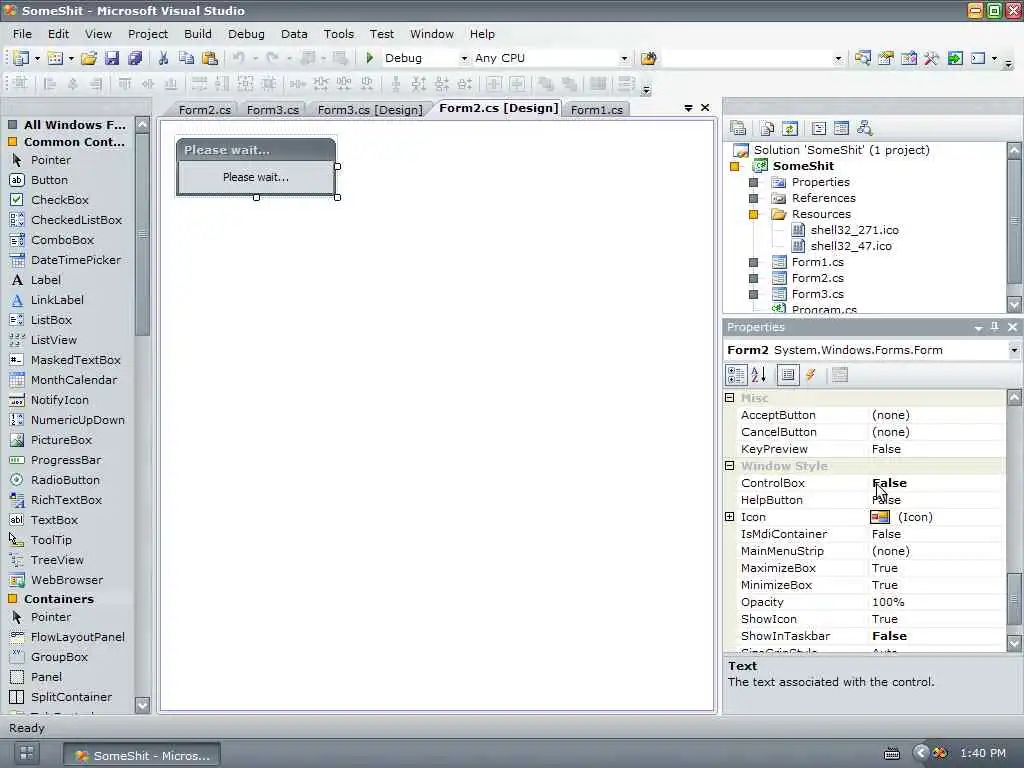This screenshot has width=1024, height=768.
Task: Click the New Project toolbar icon
Action: (20, 58)
